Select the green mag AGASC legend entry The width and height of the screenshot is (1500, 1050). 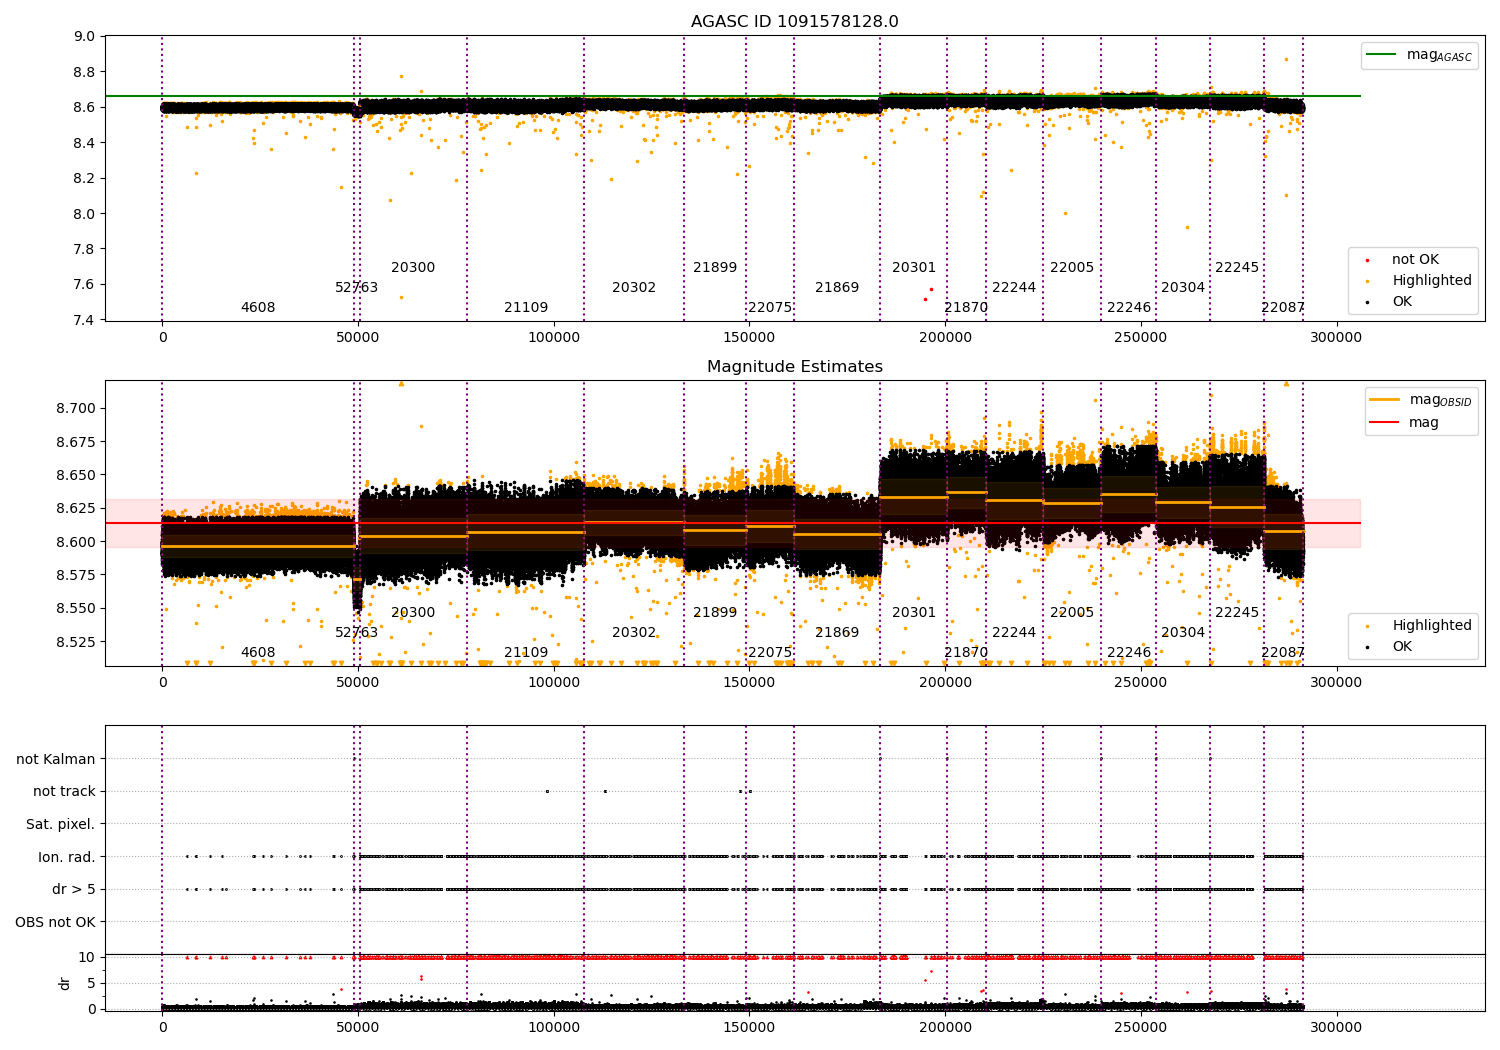click(x=1420, y=55)
